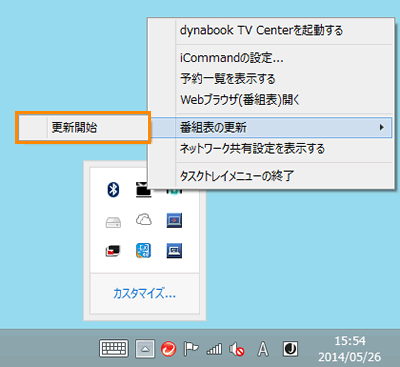Click the blue laptop icon with red dot

click(174, 220)
